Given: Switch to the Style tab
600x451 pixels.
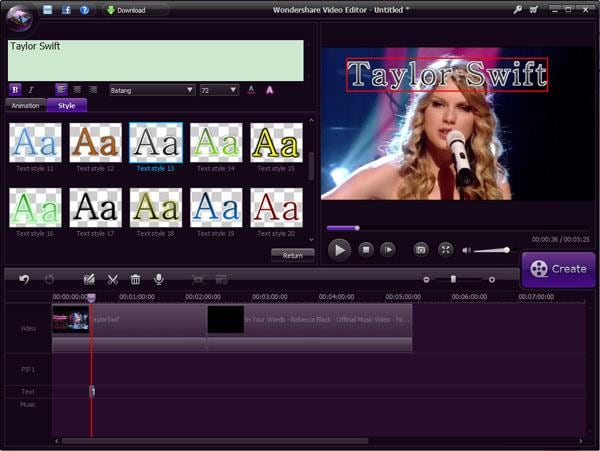Looking at the screenshot, I should 67,106.
